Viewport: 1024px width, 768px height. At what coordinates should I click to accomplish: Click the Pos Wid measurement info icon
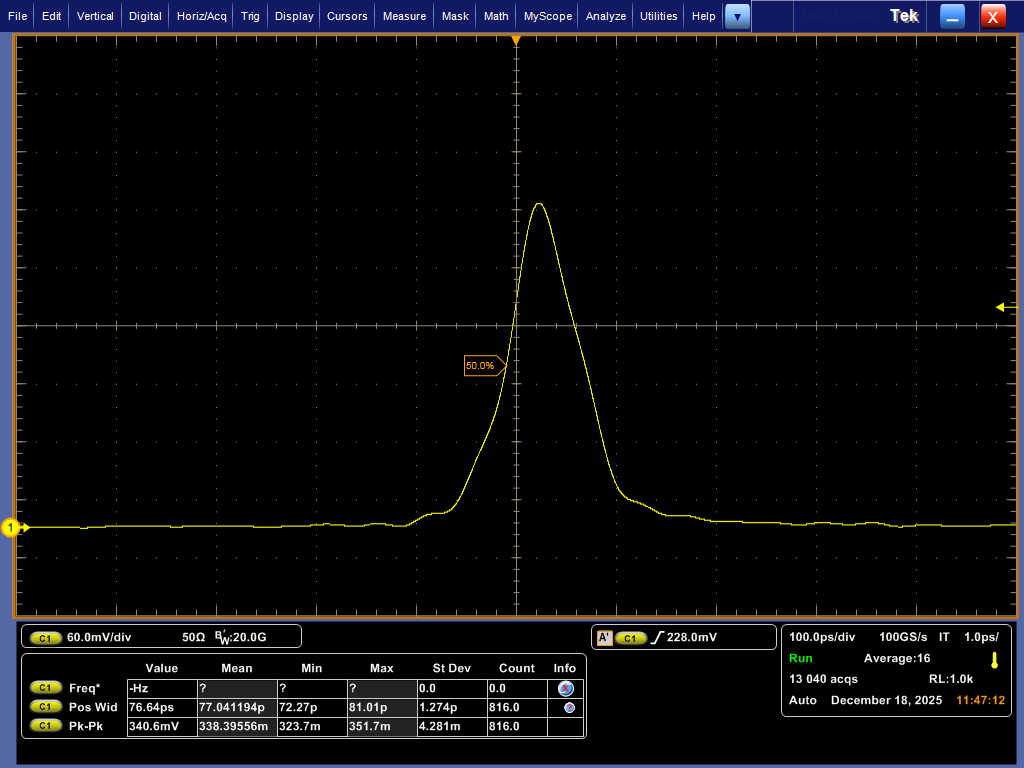[568, 707]
